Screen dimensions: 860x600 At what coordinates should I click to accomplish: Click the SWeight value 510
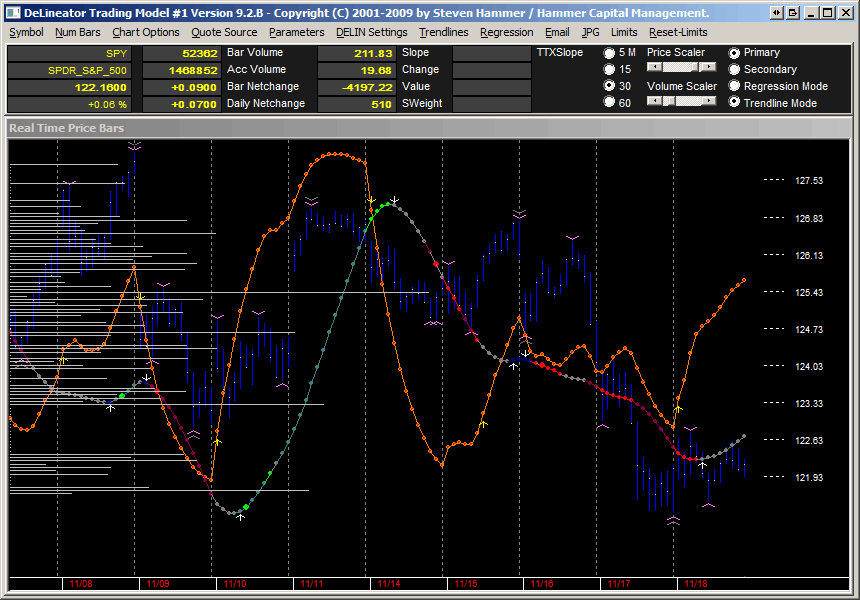(x=357, y=104)
